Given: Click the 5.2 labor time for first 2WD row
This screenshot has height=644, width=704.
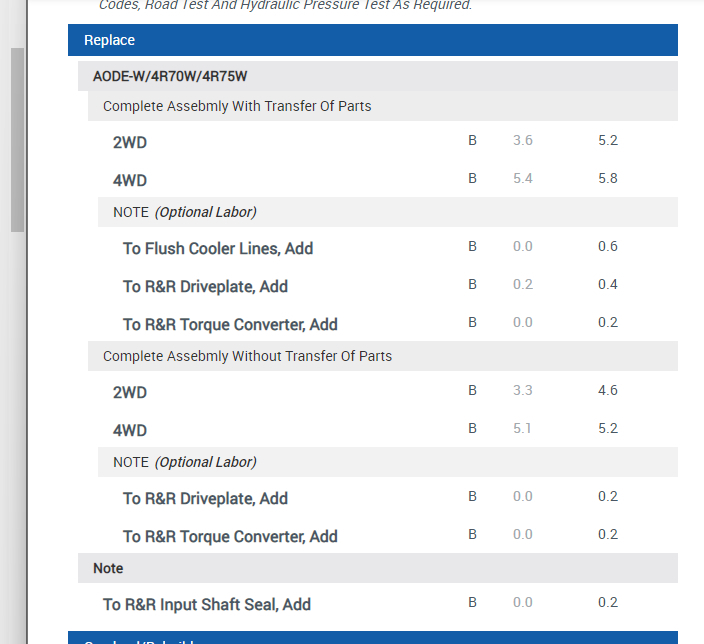Looking at the screenshot, I should point(608,141).
